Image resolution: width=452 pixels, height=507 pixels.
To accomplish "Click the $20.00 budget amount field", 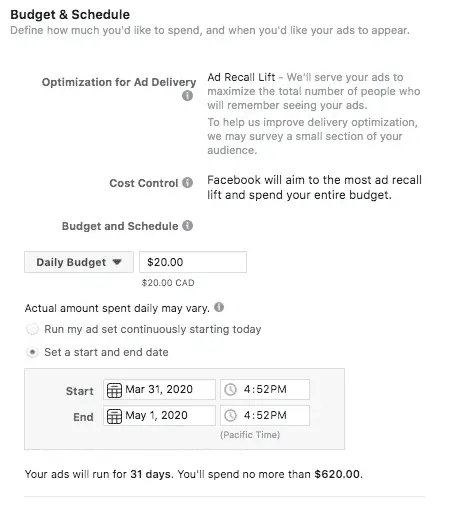I will 193,262.
